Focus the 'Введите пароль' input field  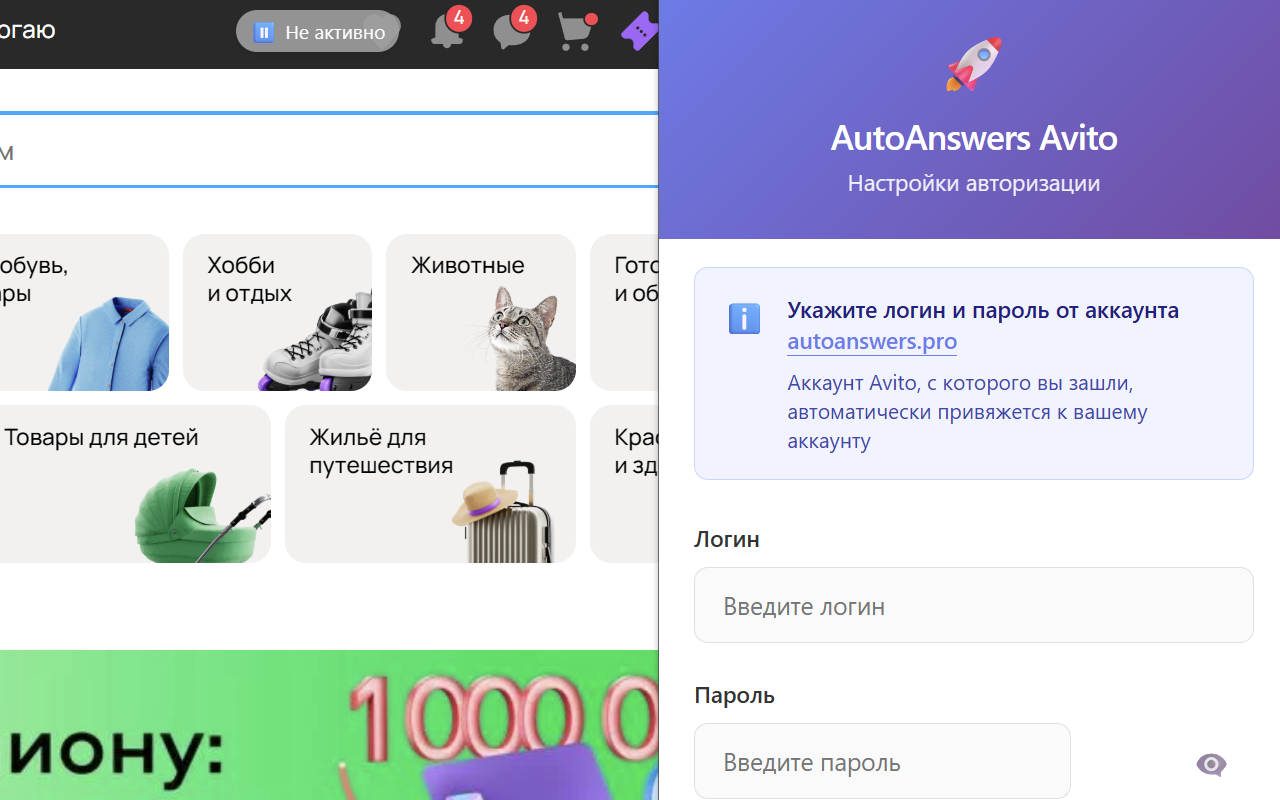pyautogui.click(x=882, y=761)
